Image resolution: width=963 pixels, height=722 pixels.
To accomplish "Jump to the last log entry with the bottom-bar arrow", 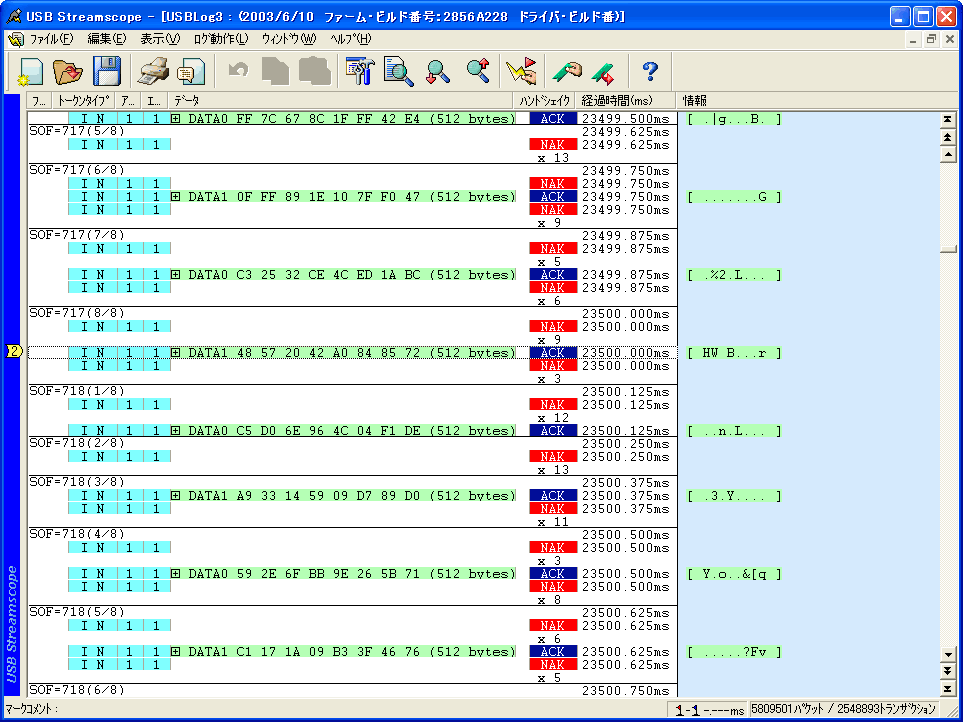I will 948,689.
